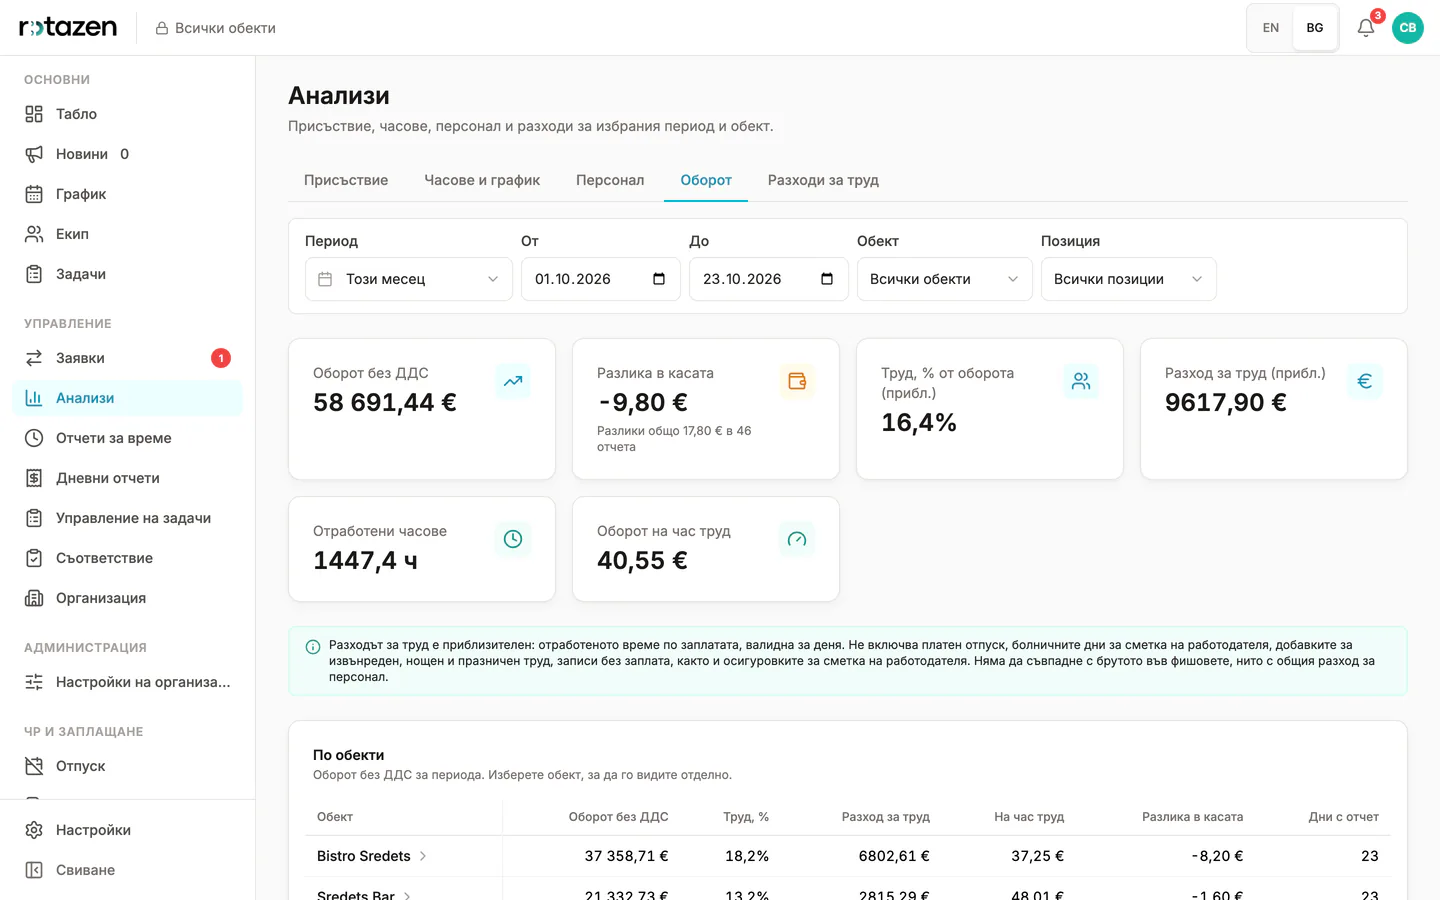
Task: Open Задачи in the sidebar
Action: point(128,274)
